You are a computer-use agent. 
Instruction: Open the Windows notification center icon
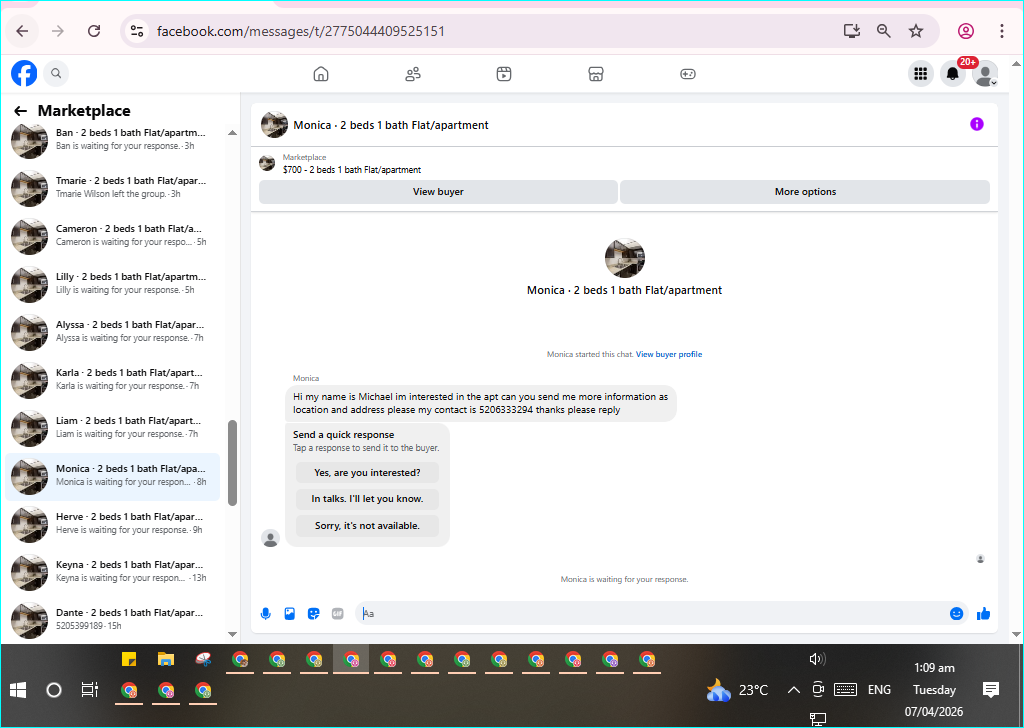pyautogui.click(x=991, y=690)
